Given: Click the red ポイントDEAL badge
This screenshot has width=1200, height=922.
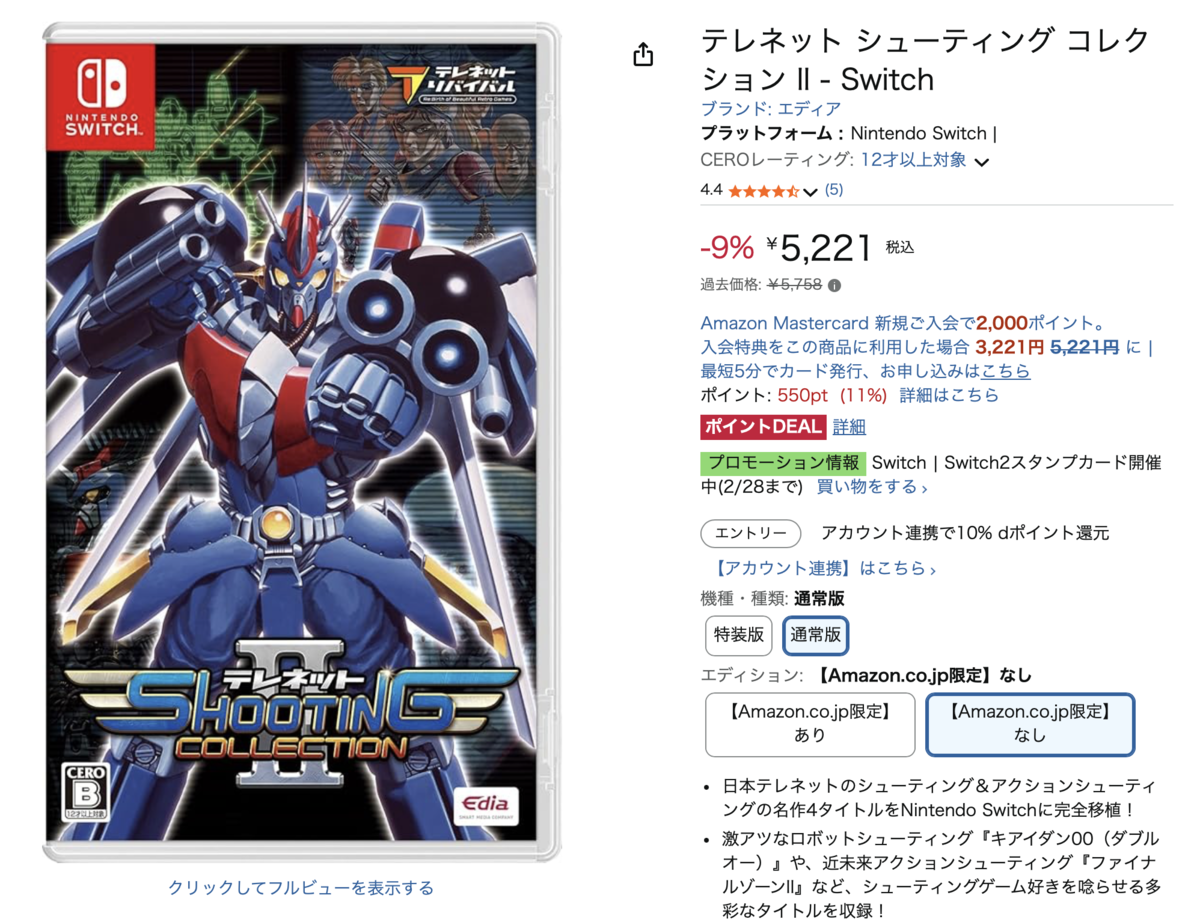Looking at the screenshot, I should pos(763,426).
